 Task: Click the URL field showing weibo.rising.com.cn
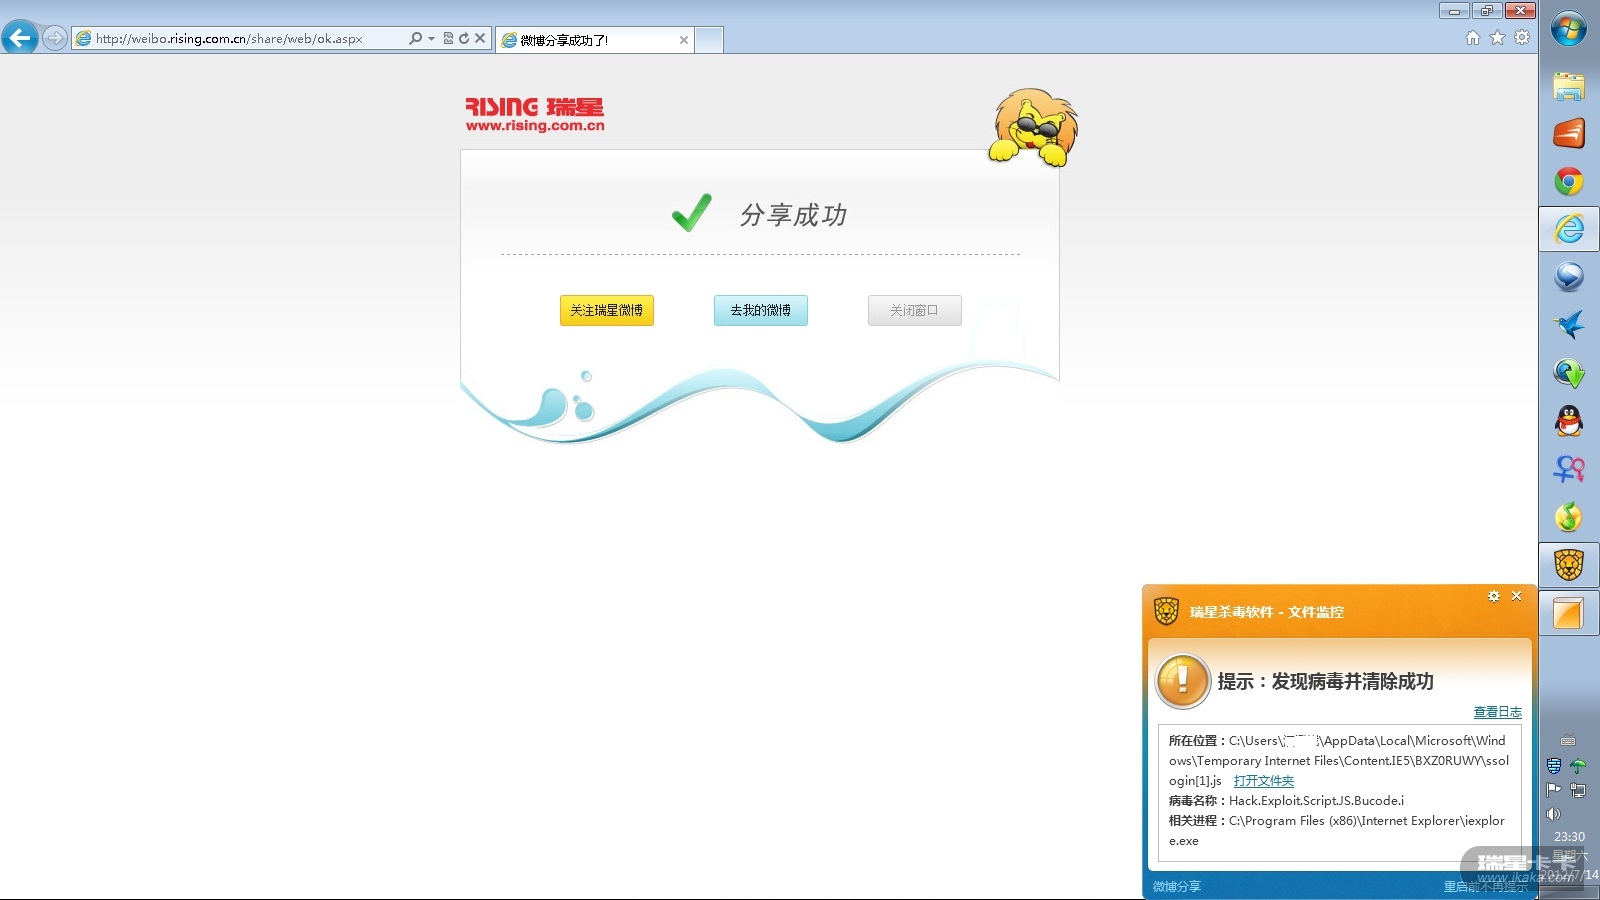(240, 38)
